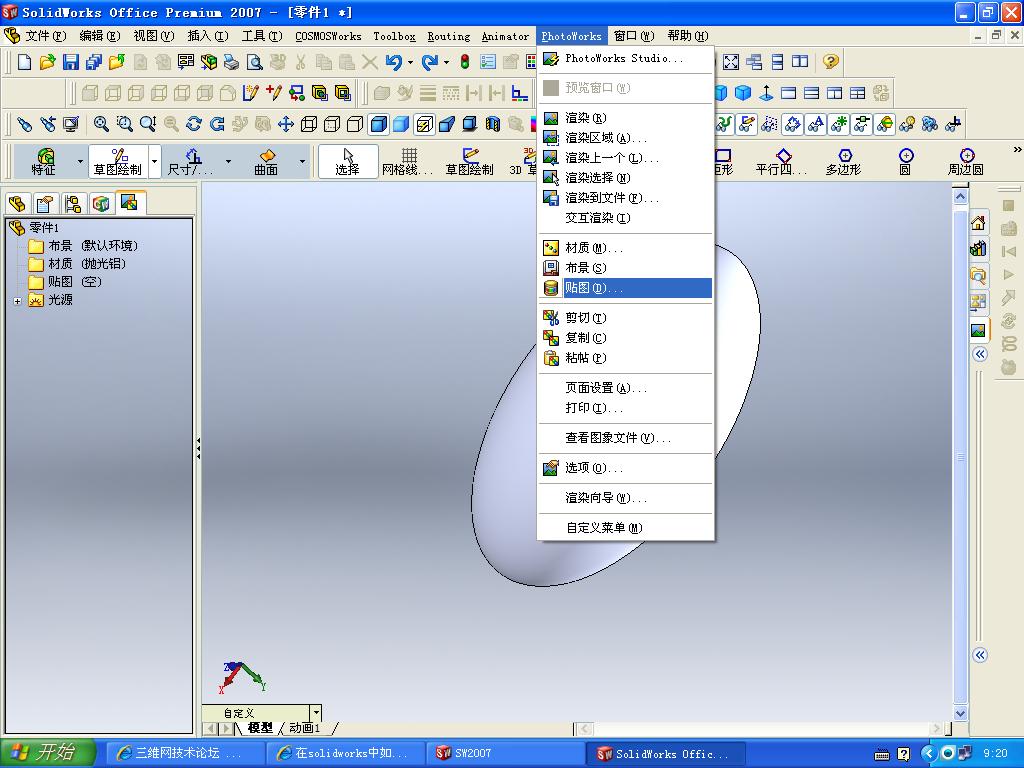This screenshot has width=1024, height=768.
Task: Open the Toolbox menu
Action: [x=394, y=36]
